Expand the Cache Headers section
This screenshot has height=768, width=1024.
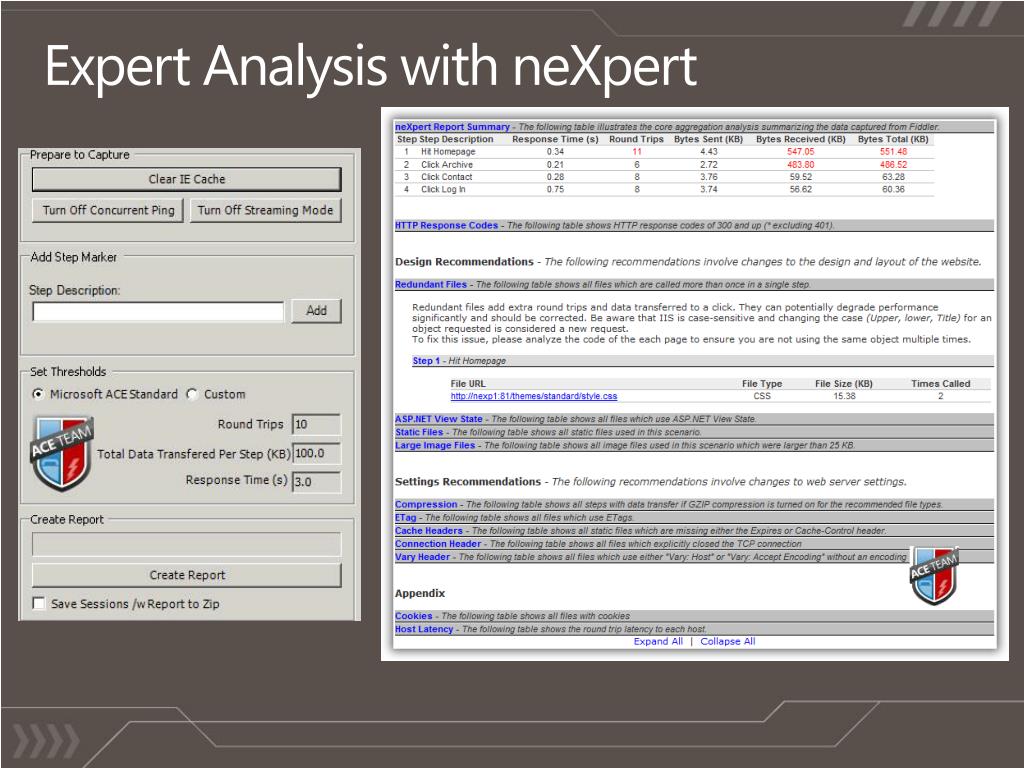(428, 530)
